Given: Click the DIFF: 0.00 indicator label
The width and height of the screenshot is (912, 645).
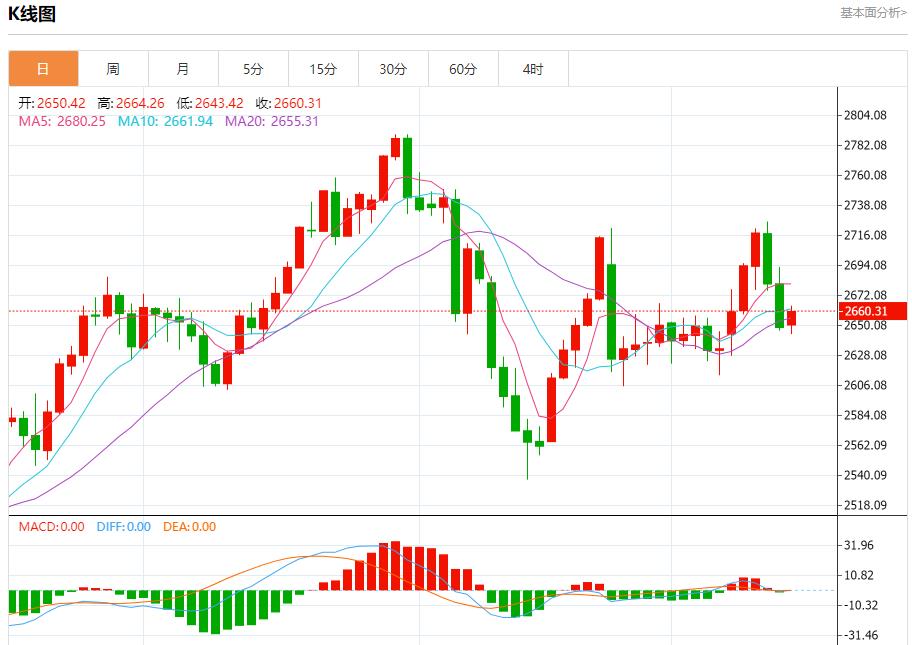Looking at the screenshot, I should coord(123,527).
